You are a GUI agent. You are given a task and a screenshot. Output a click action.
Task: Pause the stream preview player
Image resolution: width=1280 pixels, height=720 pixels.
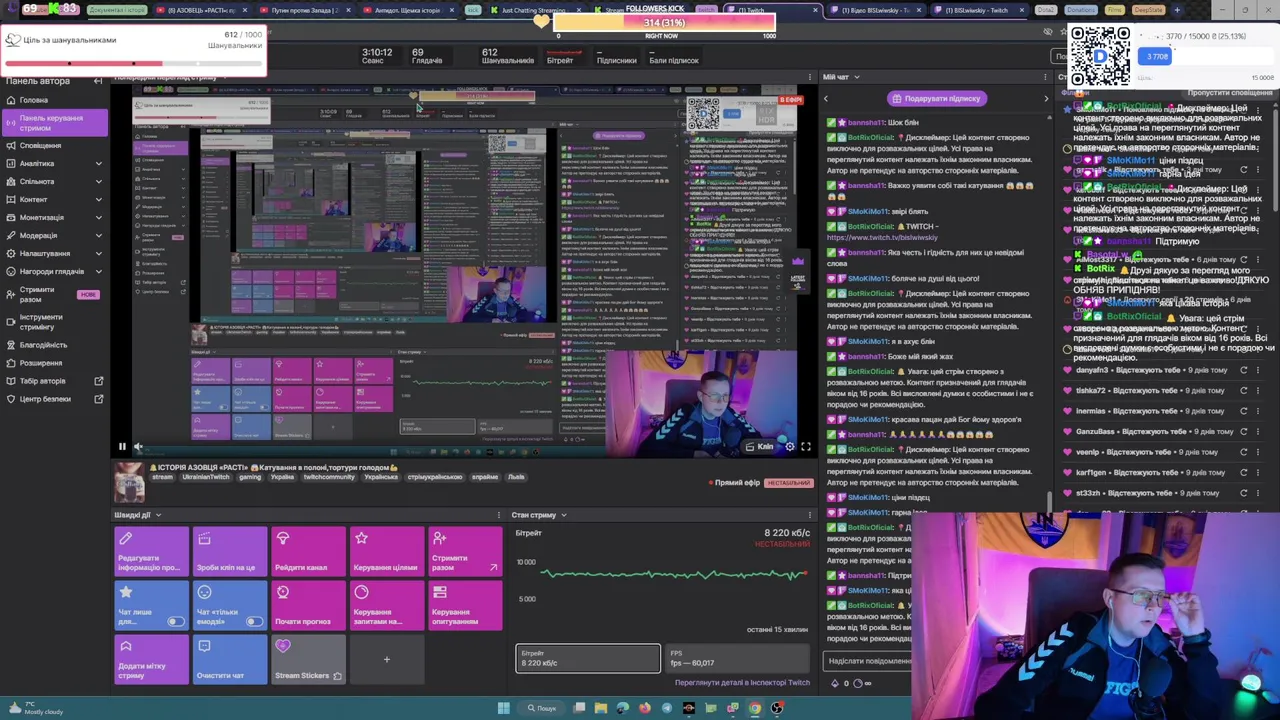[123, 447]
